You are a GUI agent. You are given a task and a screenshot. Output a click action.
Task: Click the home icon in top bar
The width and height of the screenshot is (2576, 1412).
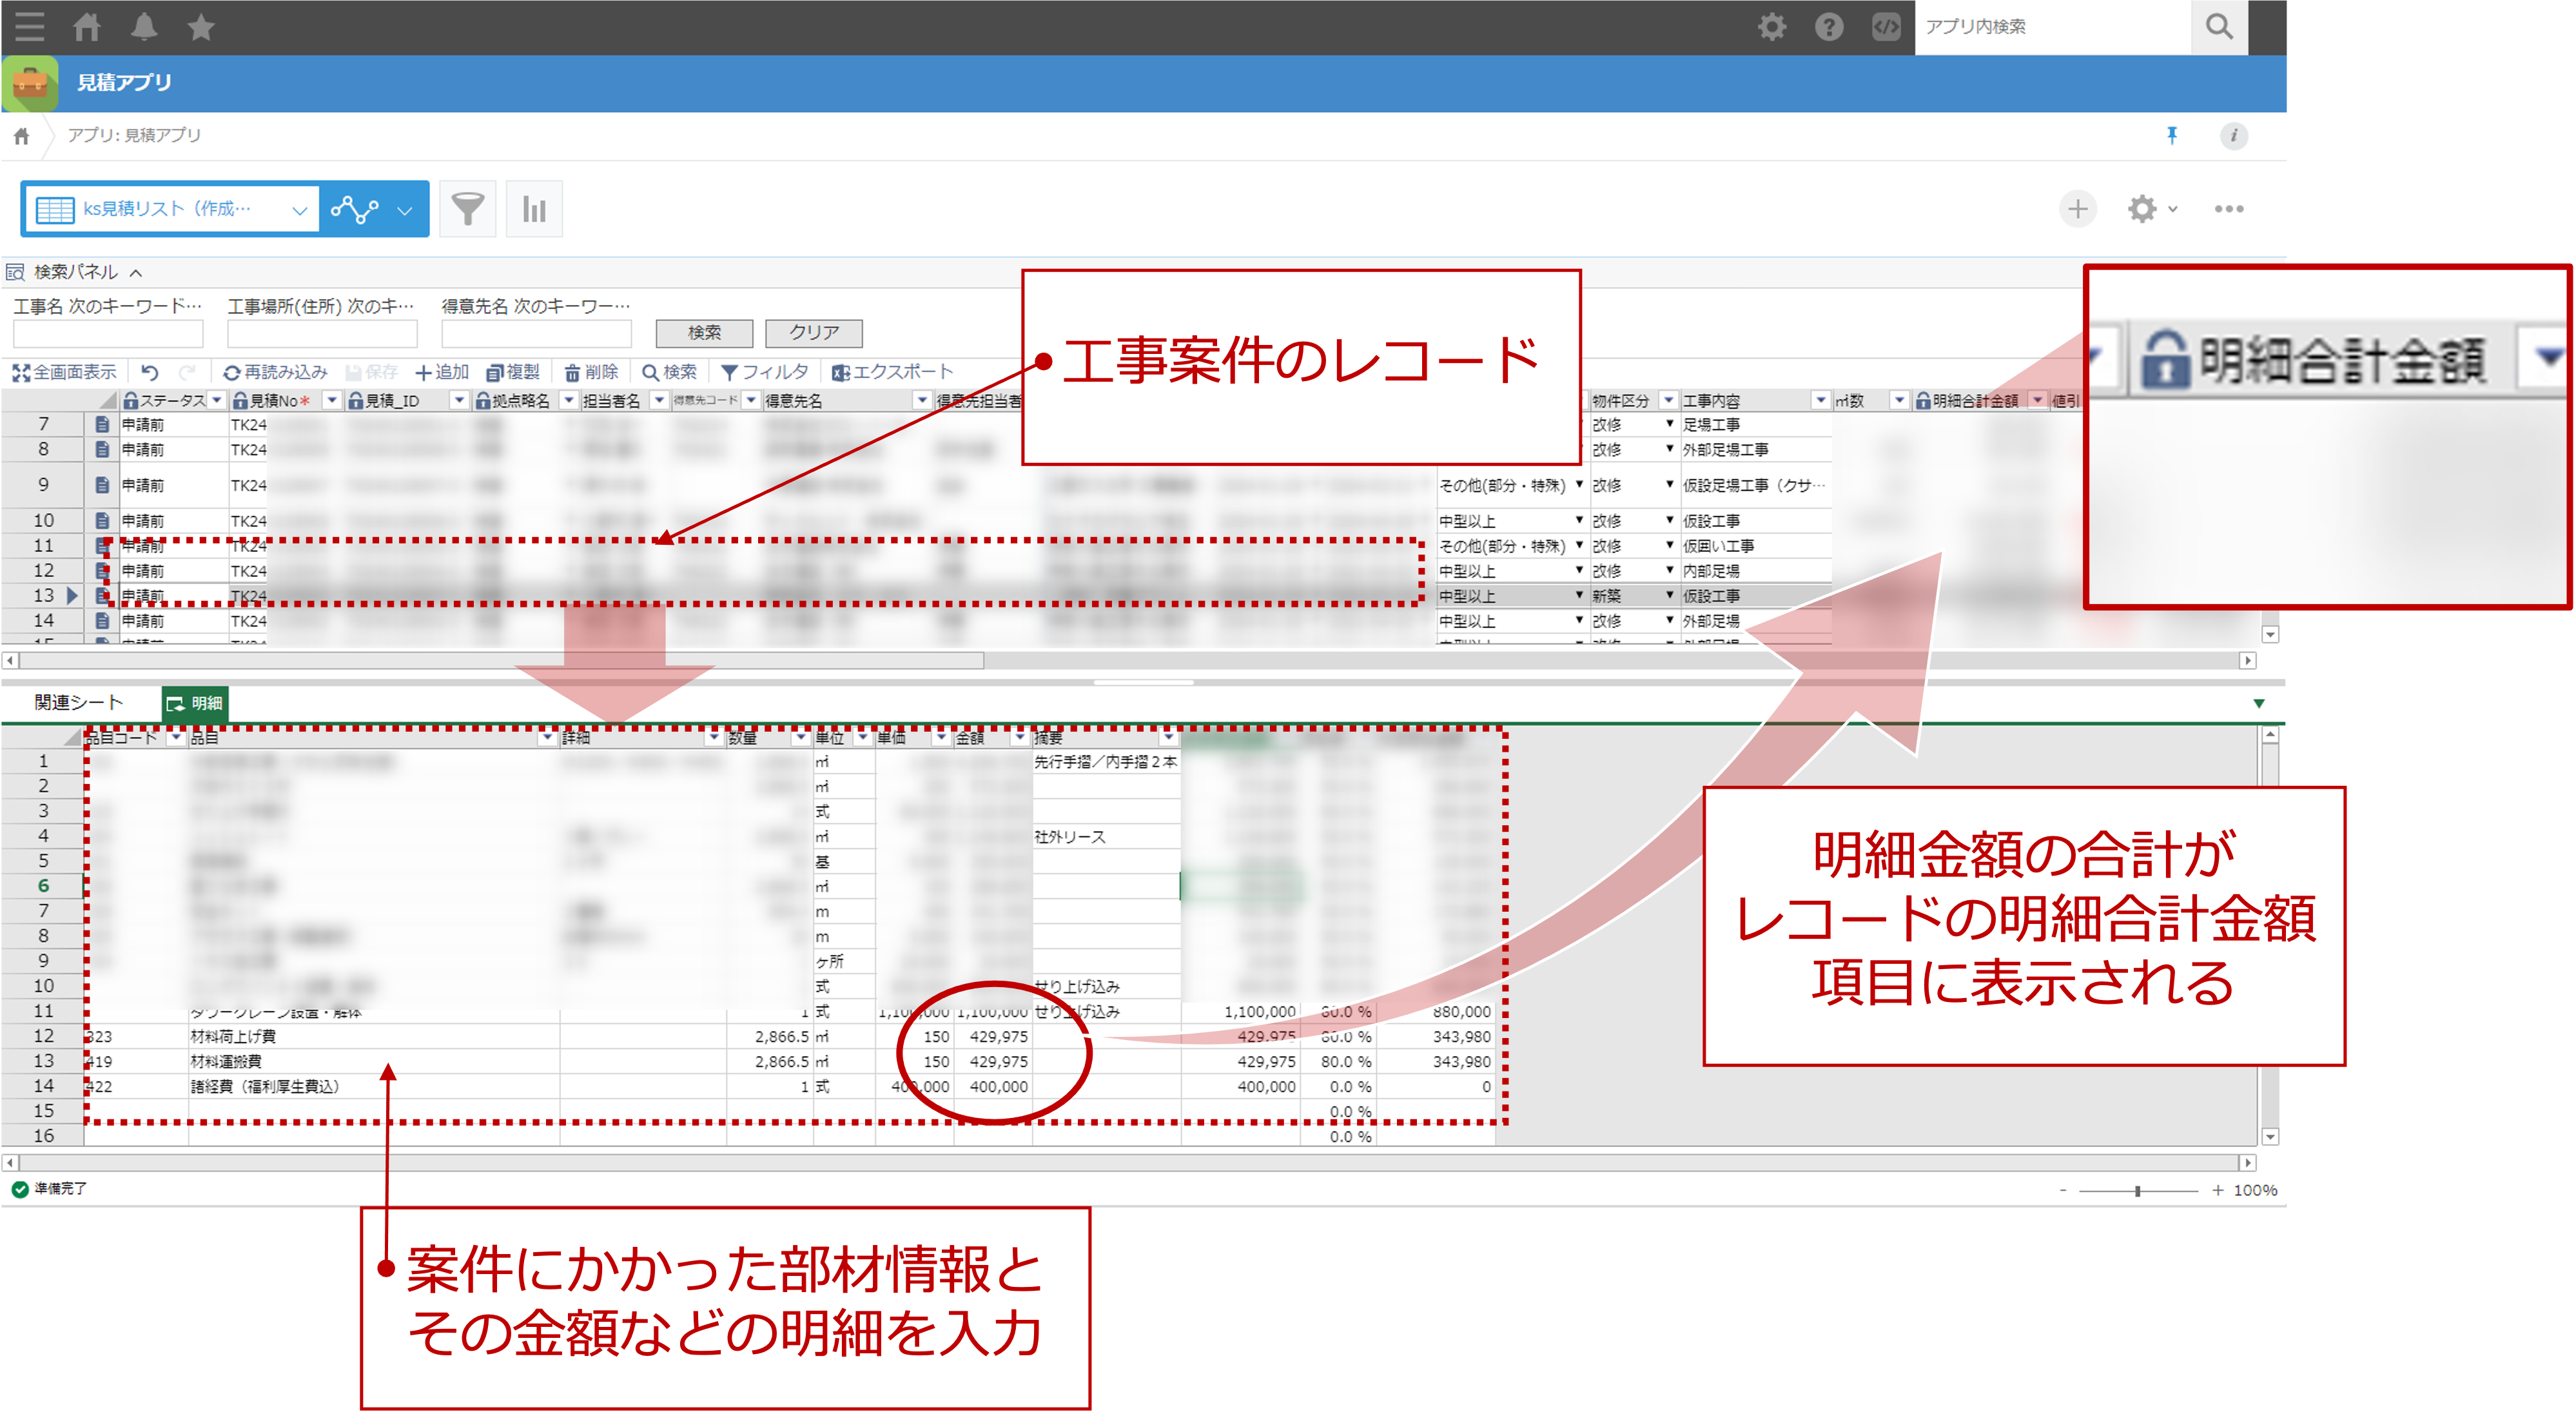point(87,27)
